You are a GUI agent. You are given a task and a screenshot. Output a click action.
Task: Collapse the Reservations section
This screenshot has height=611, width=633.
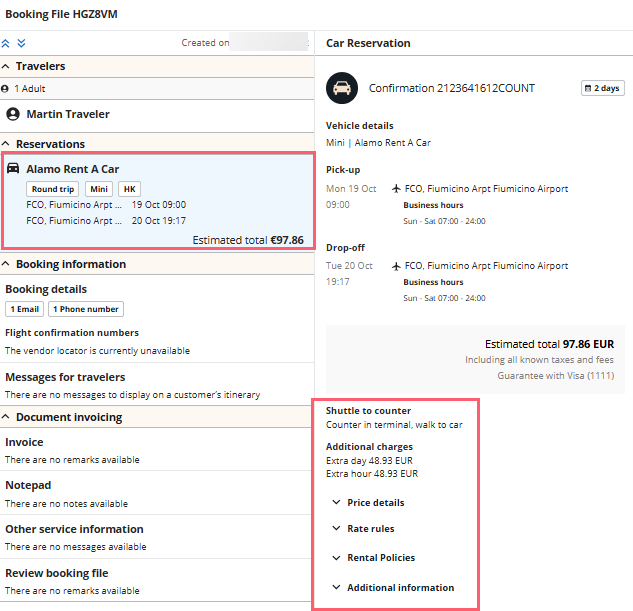click(6, 144)
